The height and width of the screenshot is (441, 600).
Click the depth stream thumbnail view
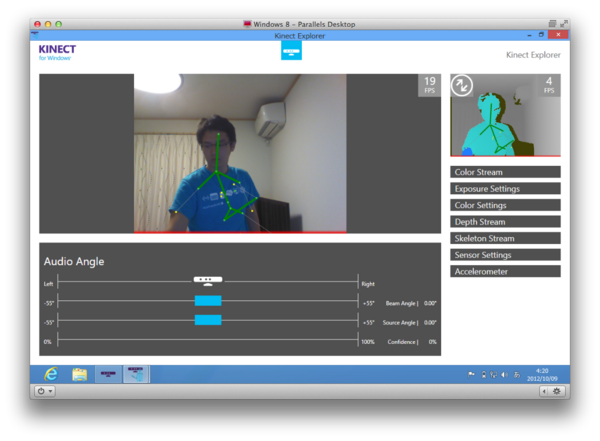pos(505,115)
